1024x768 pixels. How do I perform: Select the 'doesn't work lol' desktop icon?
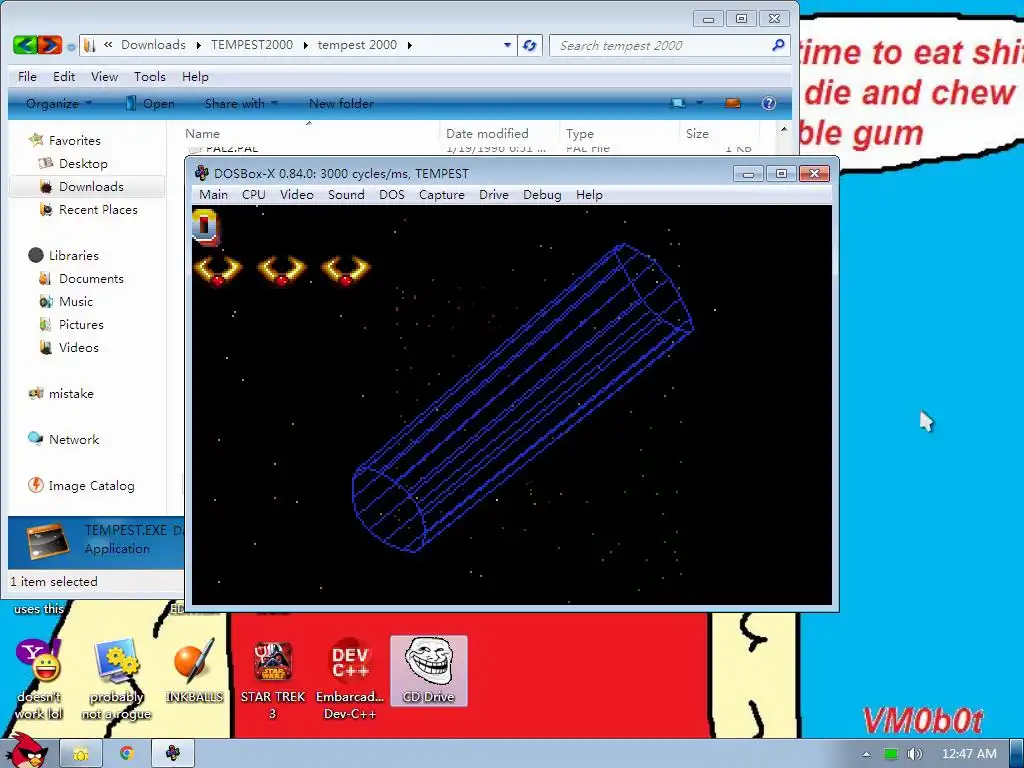click(x=39, y=679)
